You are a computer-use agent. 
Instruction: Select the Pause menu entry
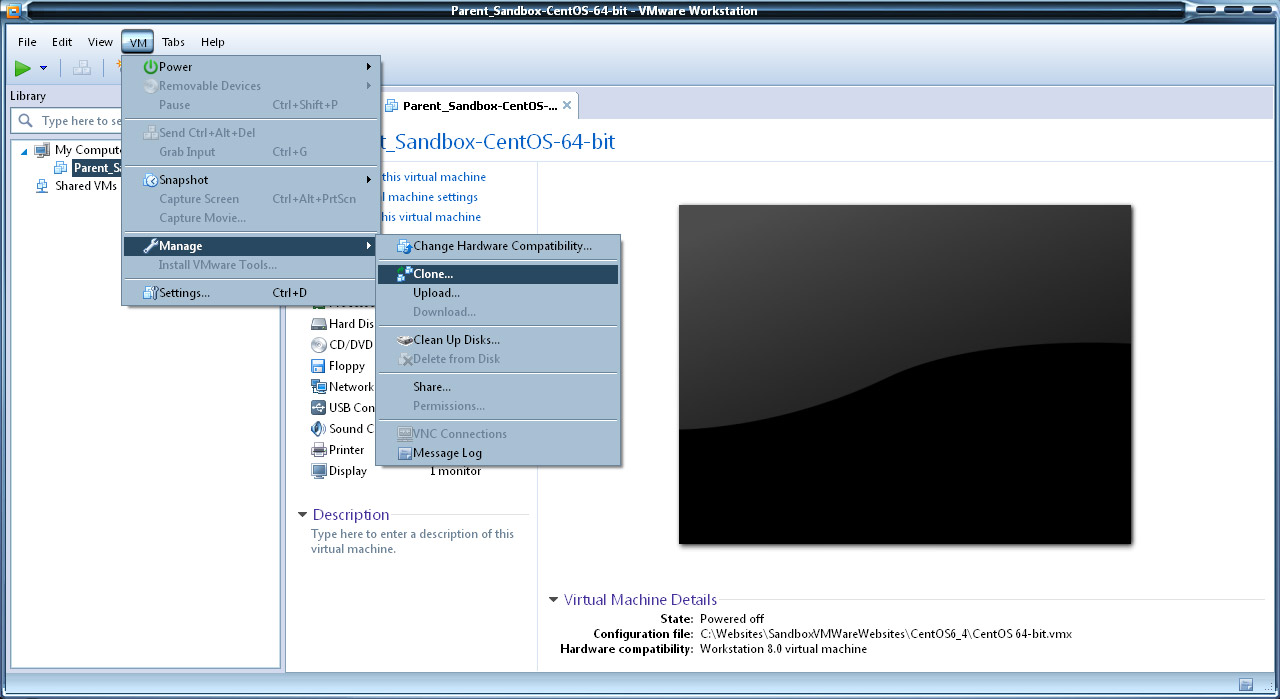(251, 105)
